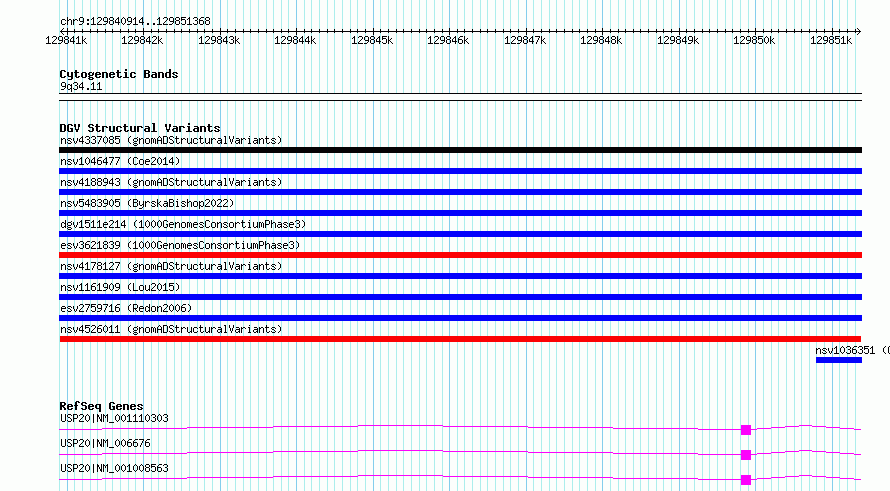Click the RefSeq Genes track title
The width and height of the screenshot is (890, 491).
(x=102, y=406)
